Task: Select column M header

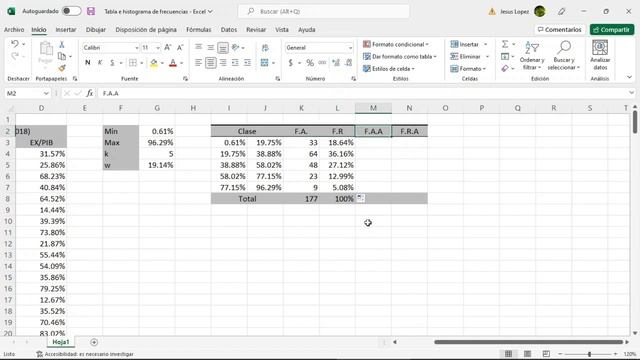Action: (373, 108)
